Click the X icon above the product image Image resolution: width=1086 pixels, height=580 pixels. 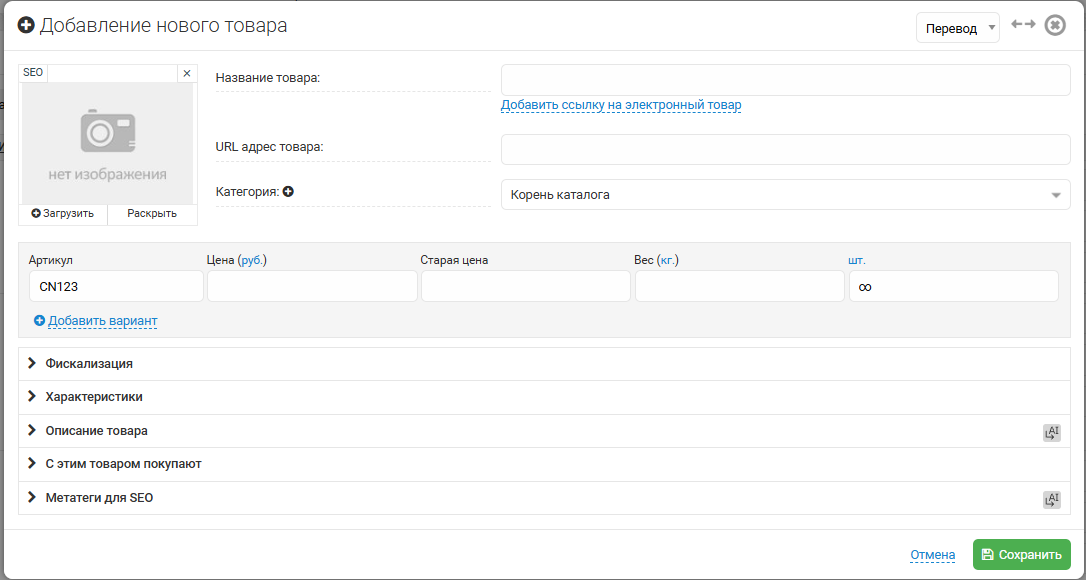(186, 73)
